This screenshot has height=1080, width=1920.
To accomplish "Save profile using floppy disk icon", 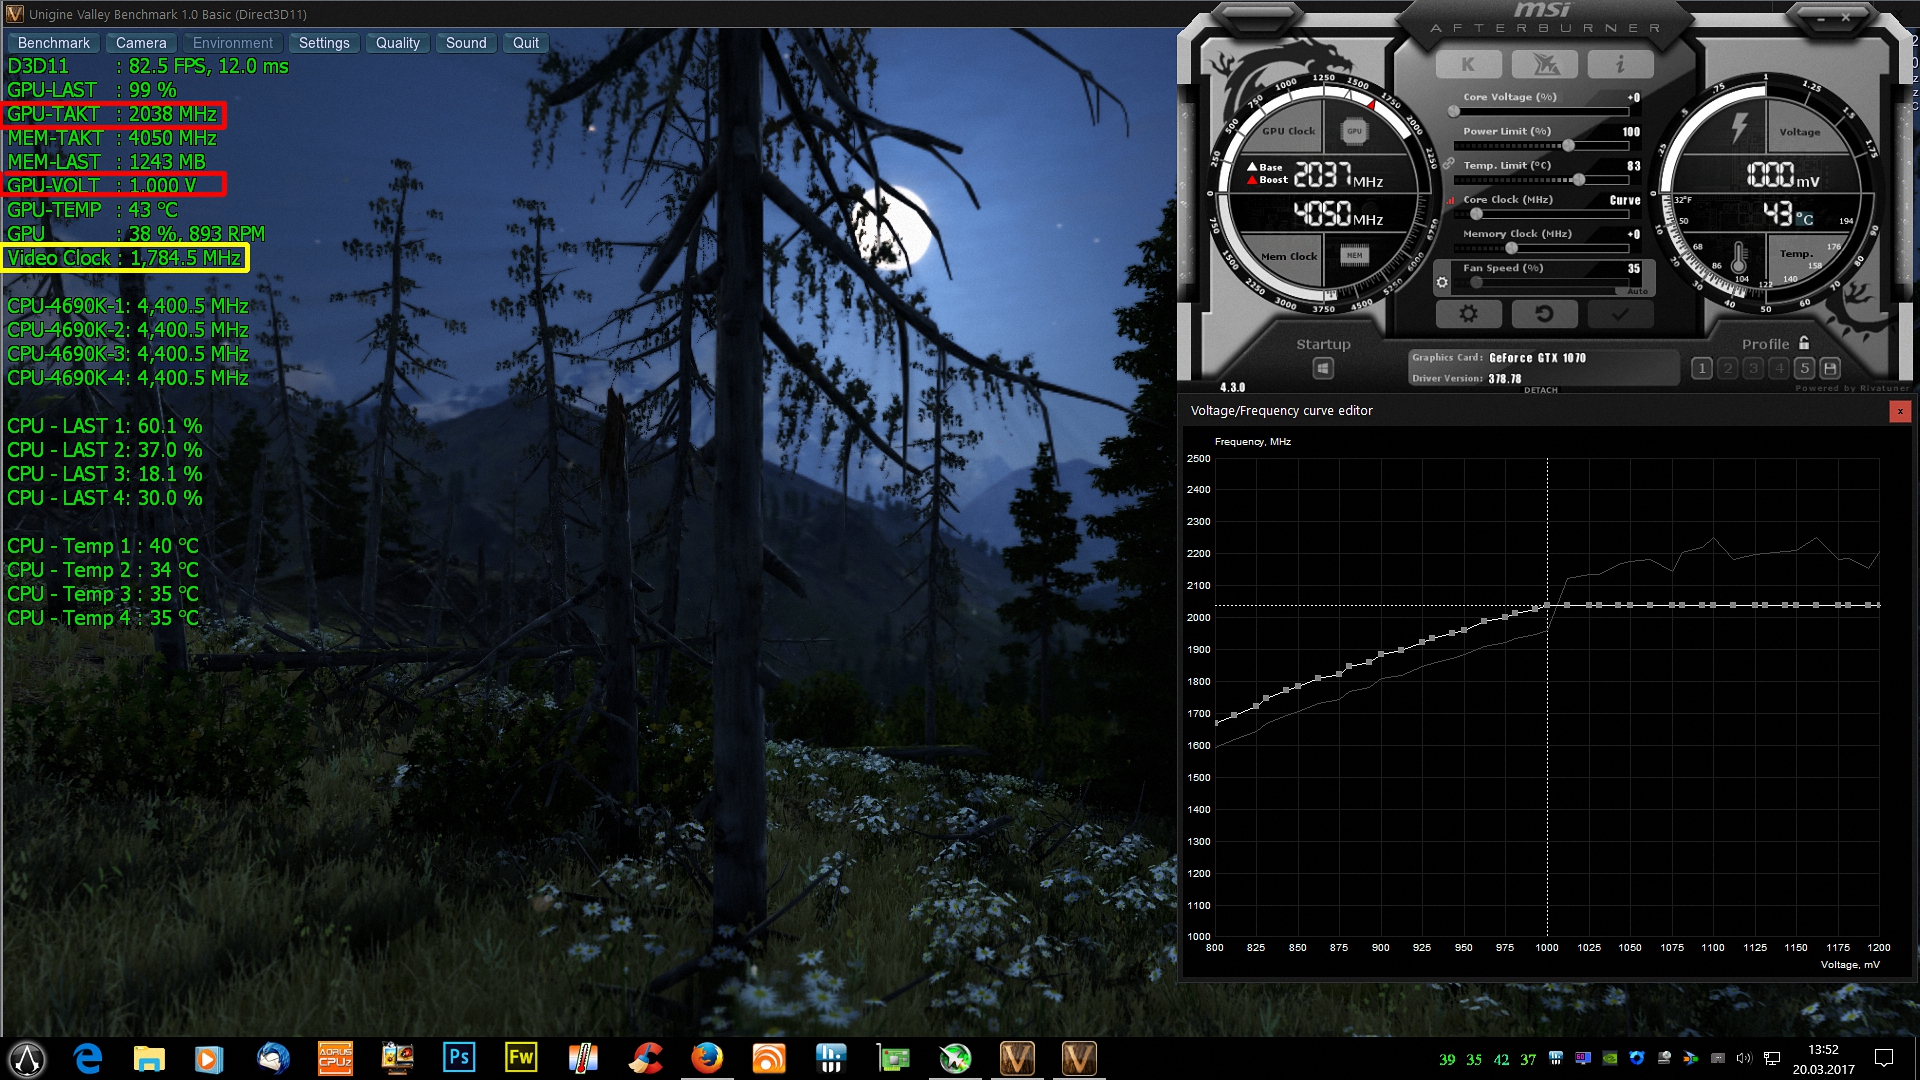I will point(1830,369).
